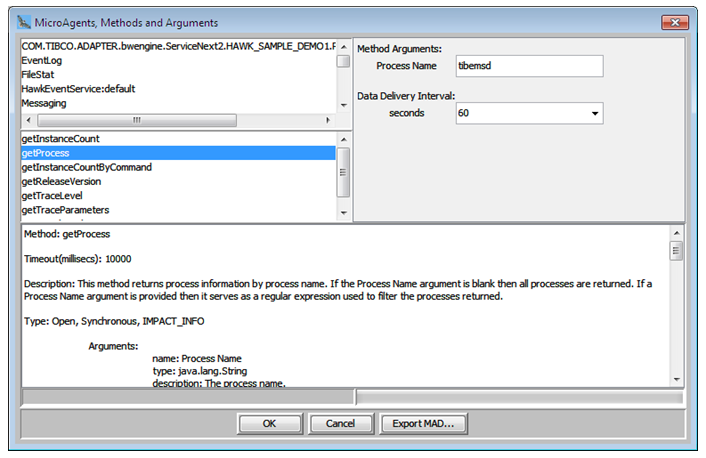Open the seconds interval dropdown
706x458 pixels.
(x=595, y=113)
